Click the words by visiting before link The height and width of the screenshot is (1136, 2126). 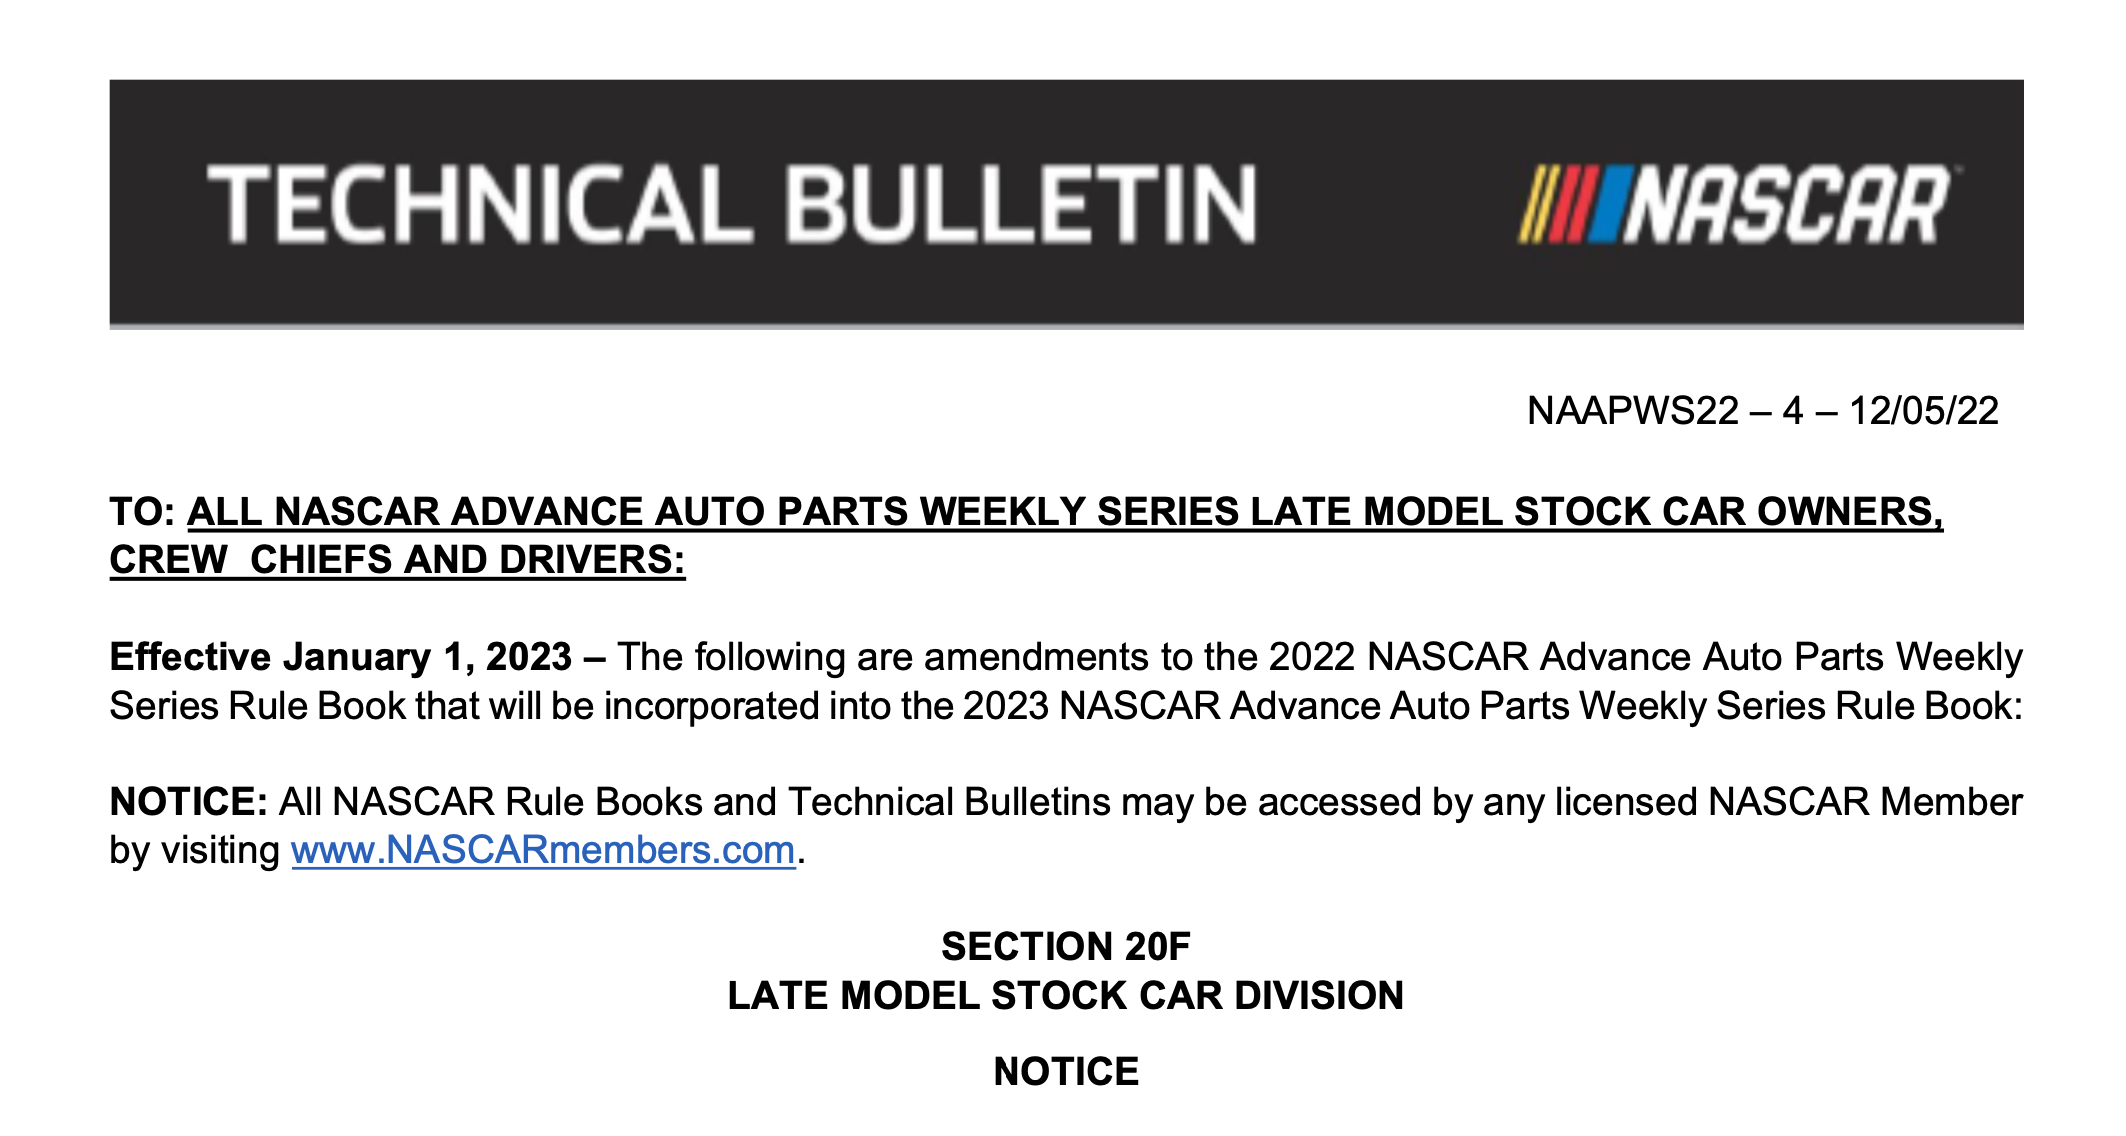tap(194, 850)
